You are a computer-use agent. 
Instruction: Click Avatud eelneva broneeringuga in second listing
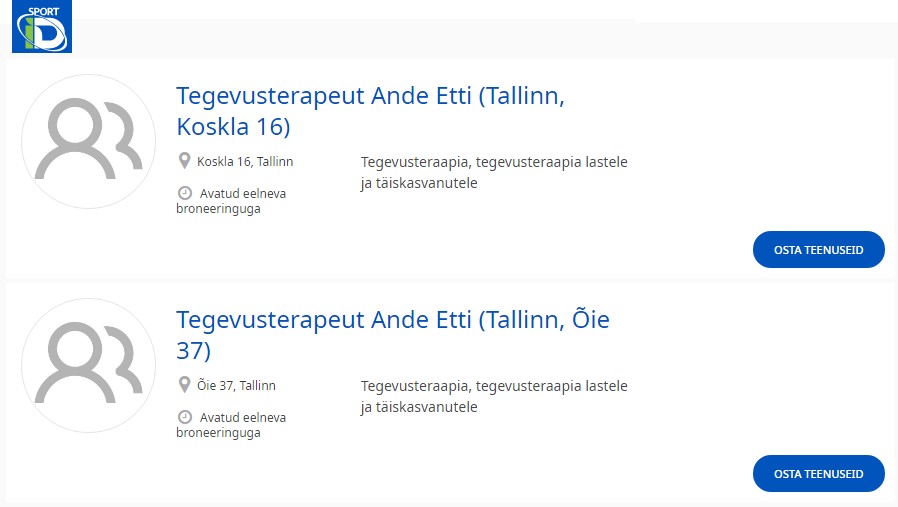pyautogui.click(x=231, y=425)
